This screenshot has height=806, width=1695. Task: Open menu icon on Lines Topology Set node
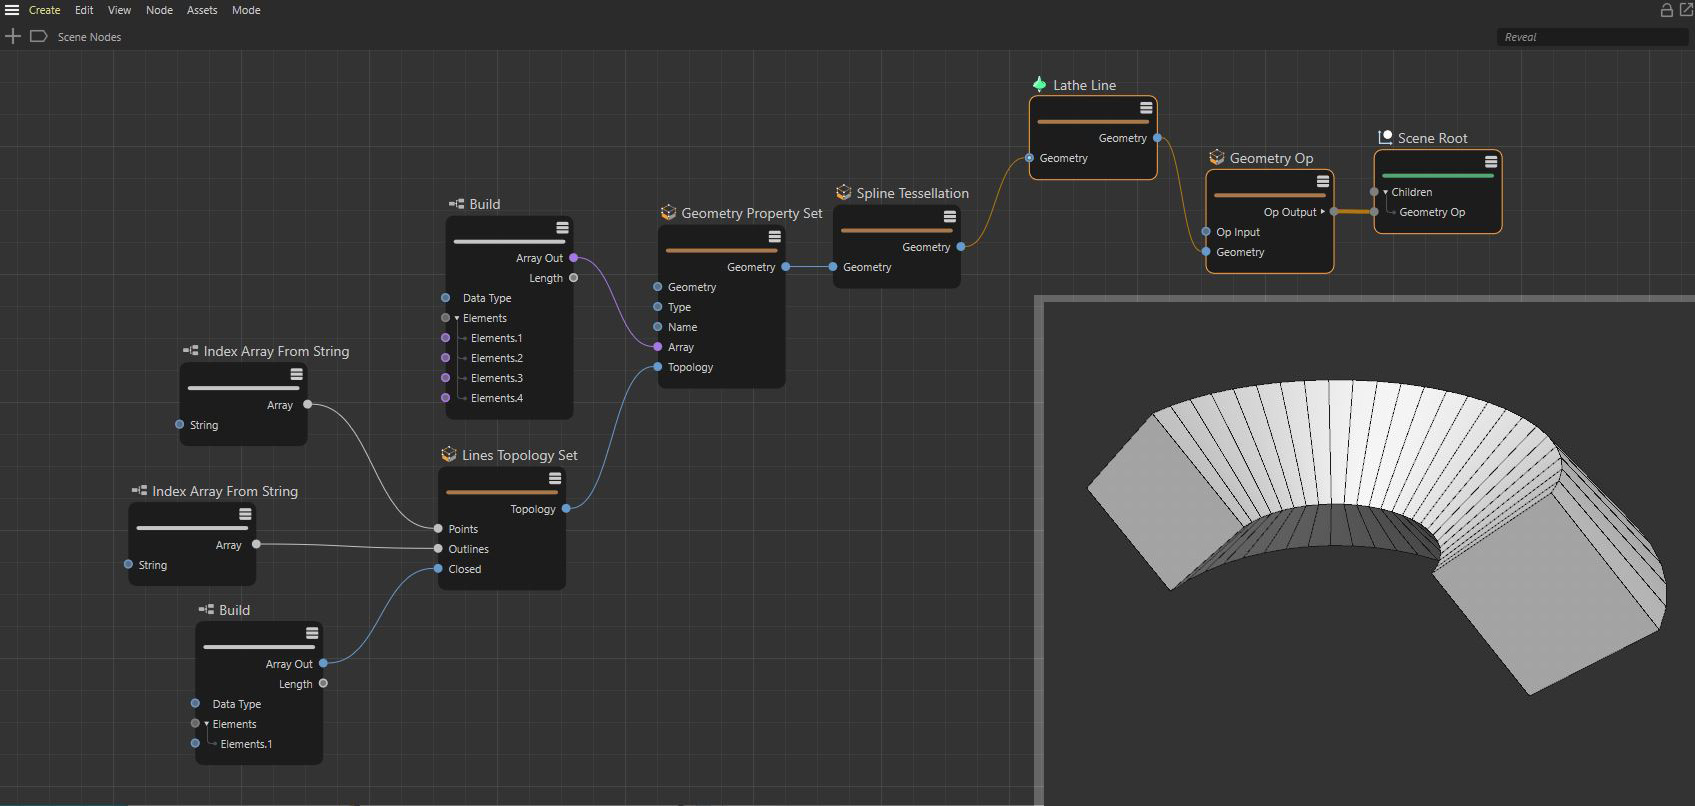pyautogui.click(x=555, y=479)
